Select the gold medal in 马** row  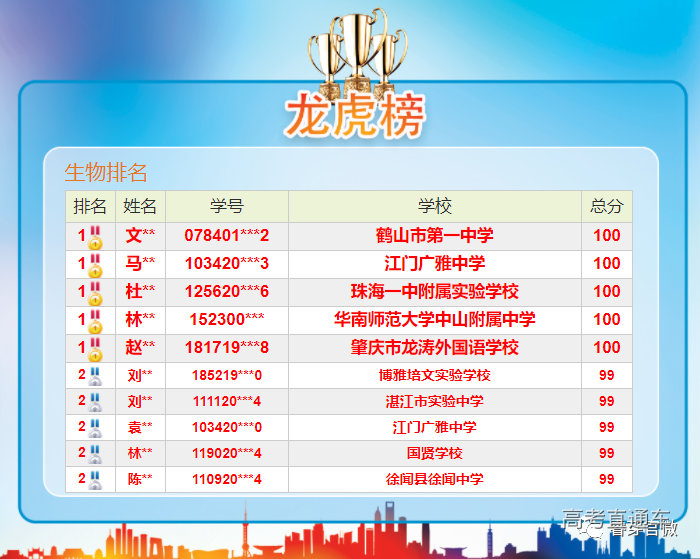[x=95, y=265]
